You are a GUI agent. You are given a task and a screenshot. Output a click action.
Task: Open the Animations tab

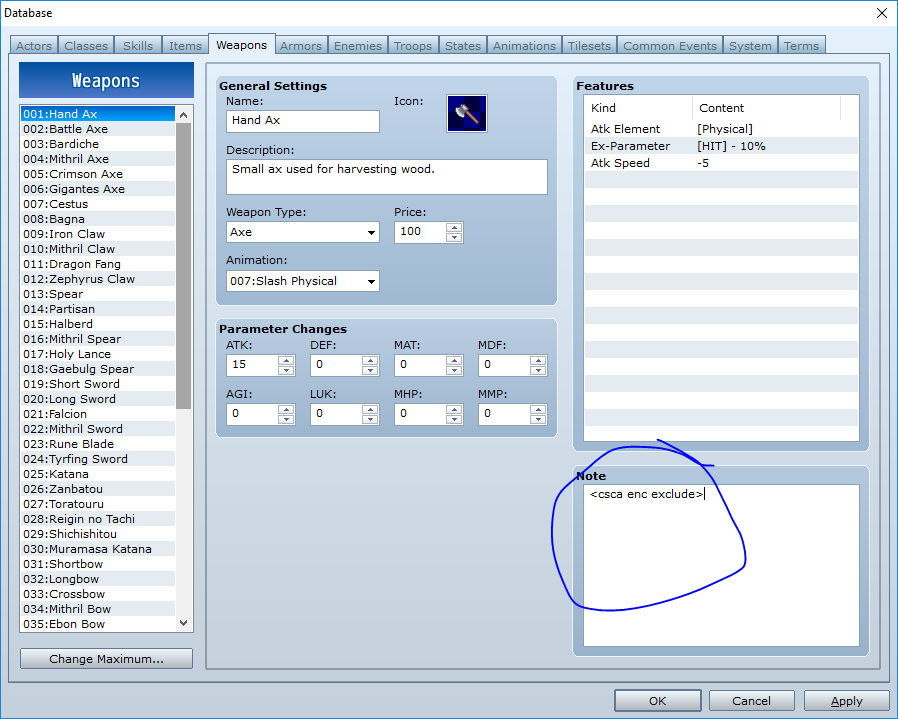(x=524, y=45)
